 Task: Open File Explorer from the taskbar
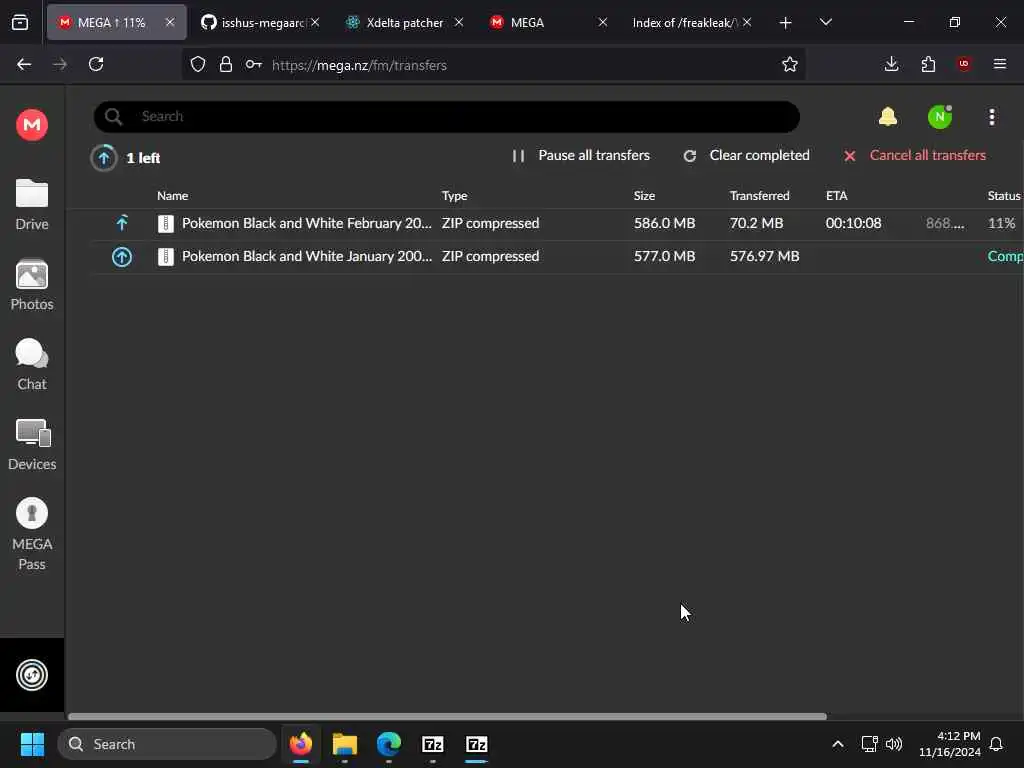coord(345,744)
